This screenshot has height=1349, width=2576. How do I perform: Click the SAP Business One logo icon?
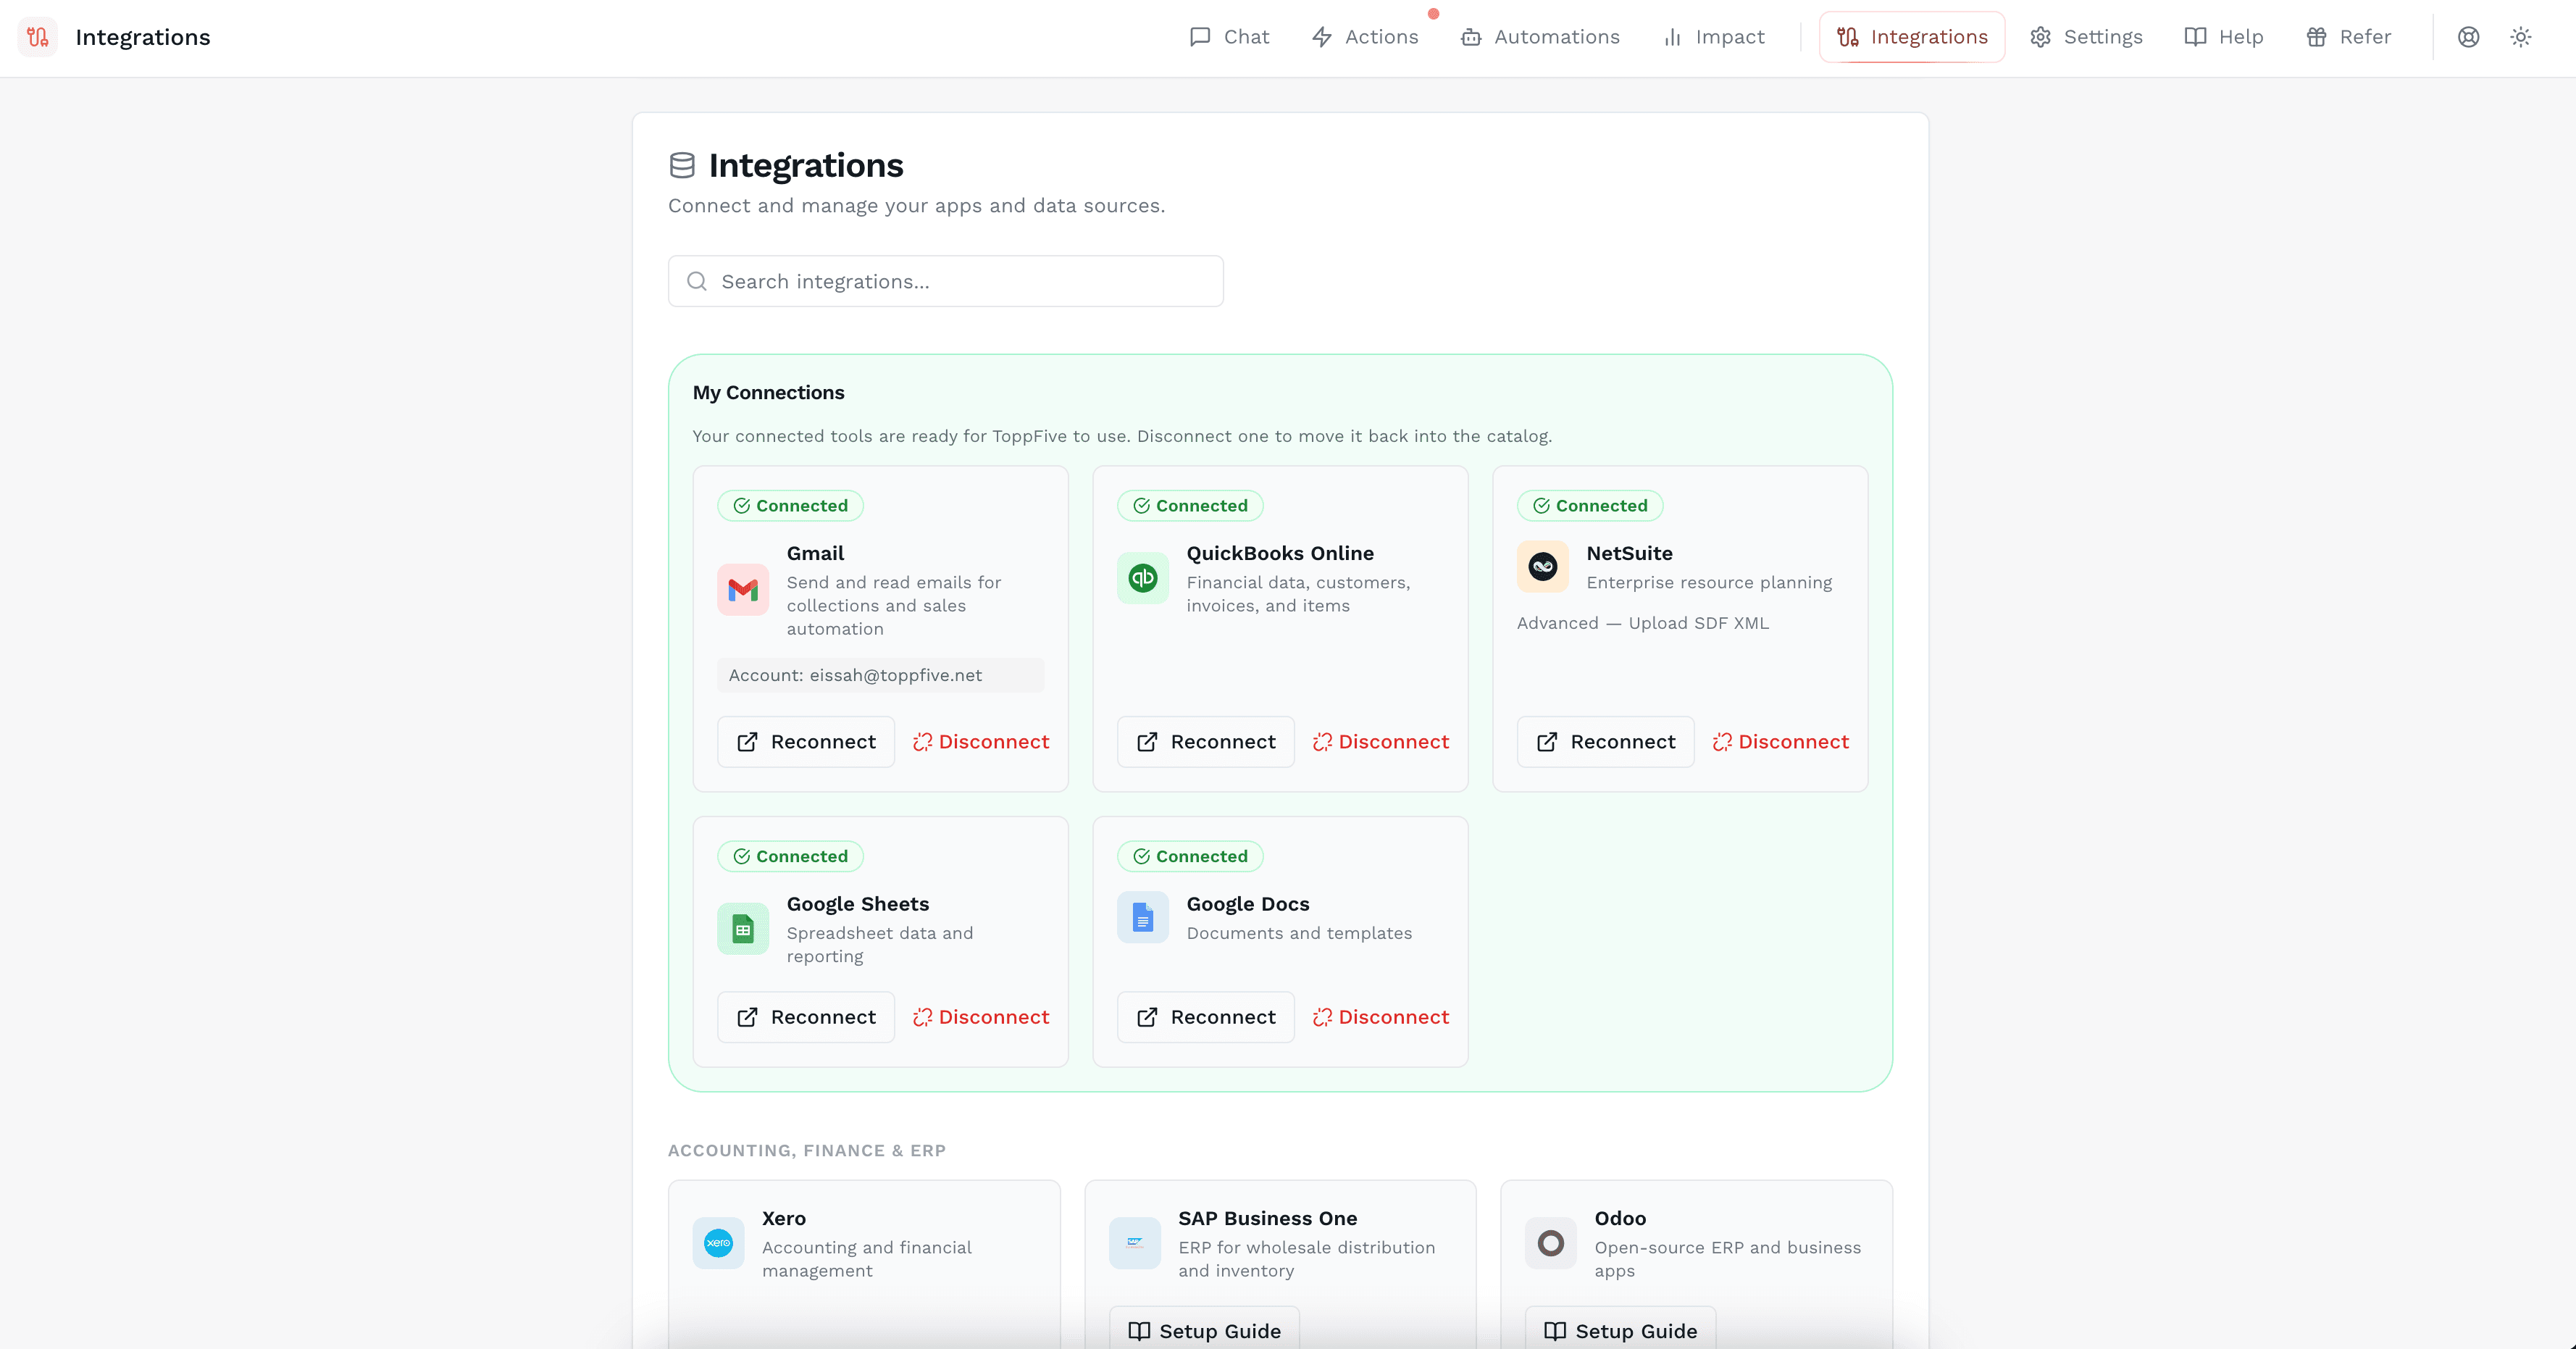[1135, 1243]
